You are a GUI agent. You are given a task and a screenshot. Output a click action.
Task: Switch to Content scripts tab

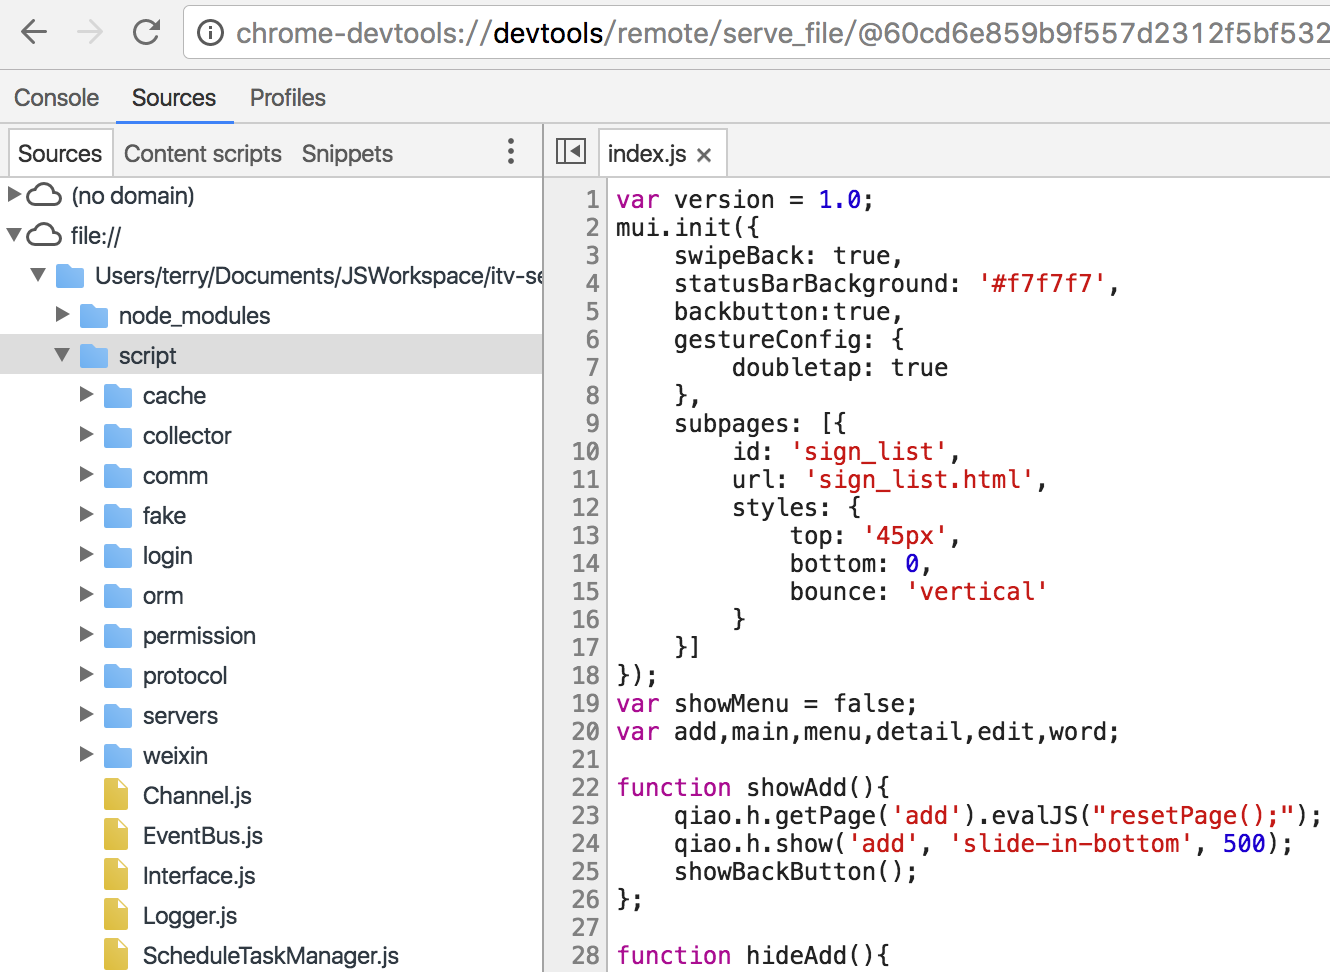[x=203, y=154]
